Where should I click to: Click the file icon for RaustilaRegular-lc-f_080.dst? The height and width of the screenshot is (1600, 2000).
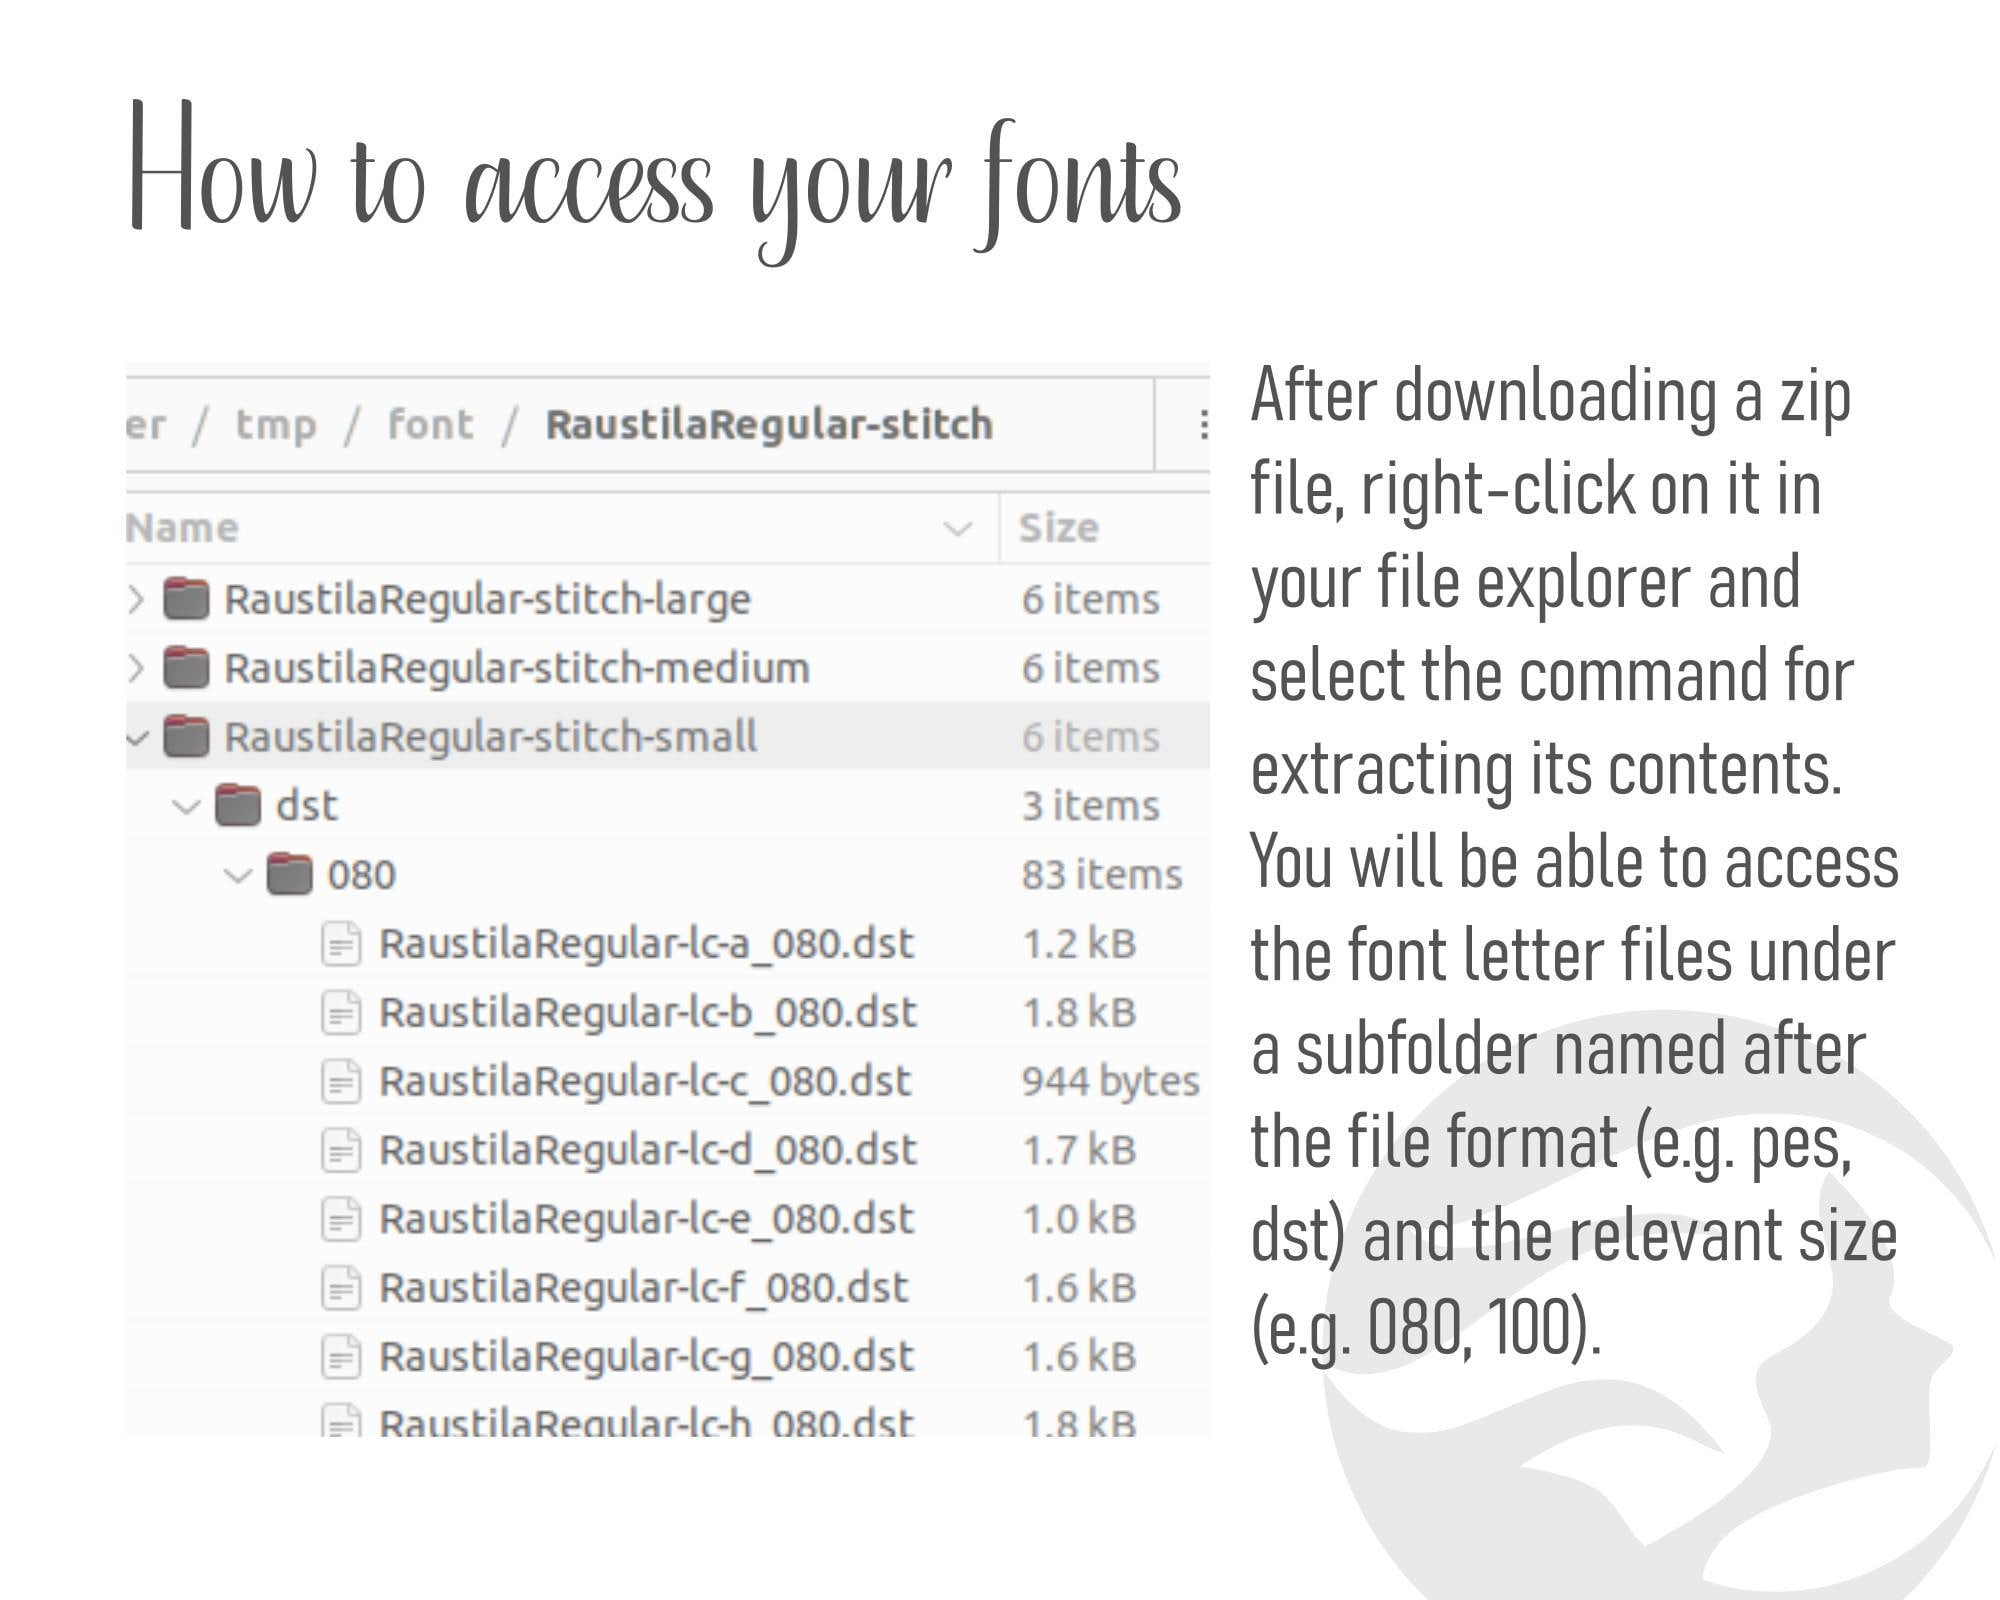point(341,1288)
